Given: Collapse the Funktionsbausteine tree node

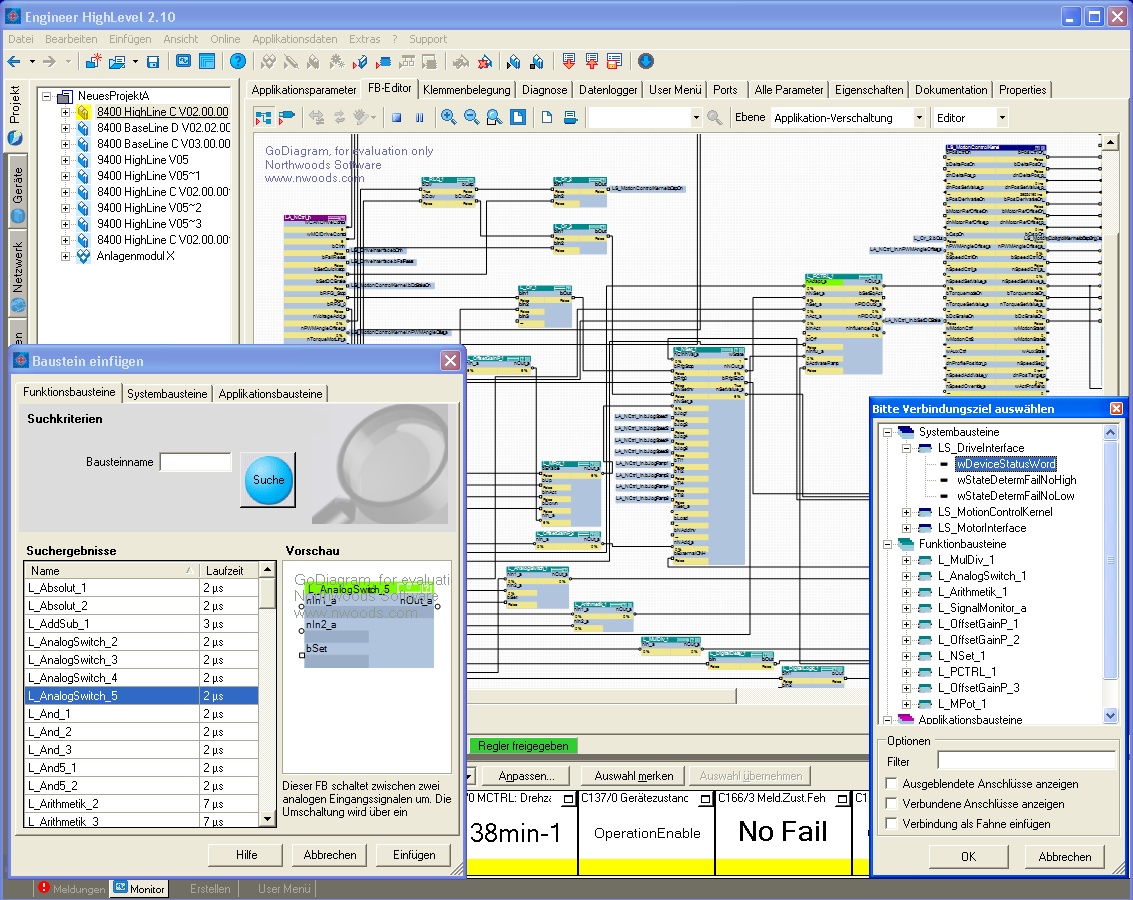Looking at the screenshot, I should point(887,544).
